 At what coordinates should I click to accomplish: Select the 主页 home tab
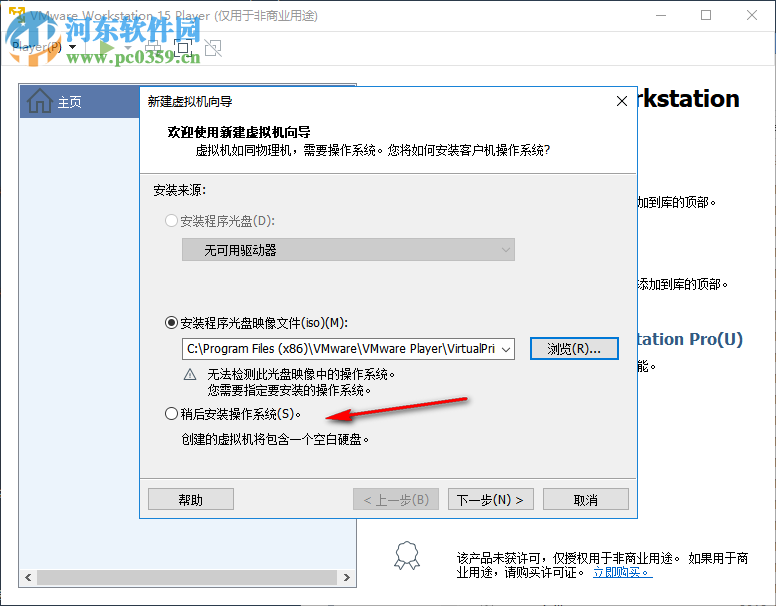click(x=79, y=101)
